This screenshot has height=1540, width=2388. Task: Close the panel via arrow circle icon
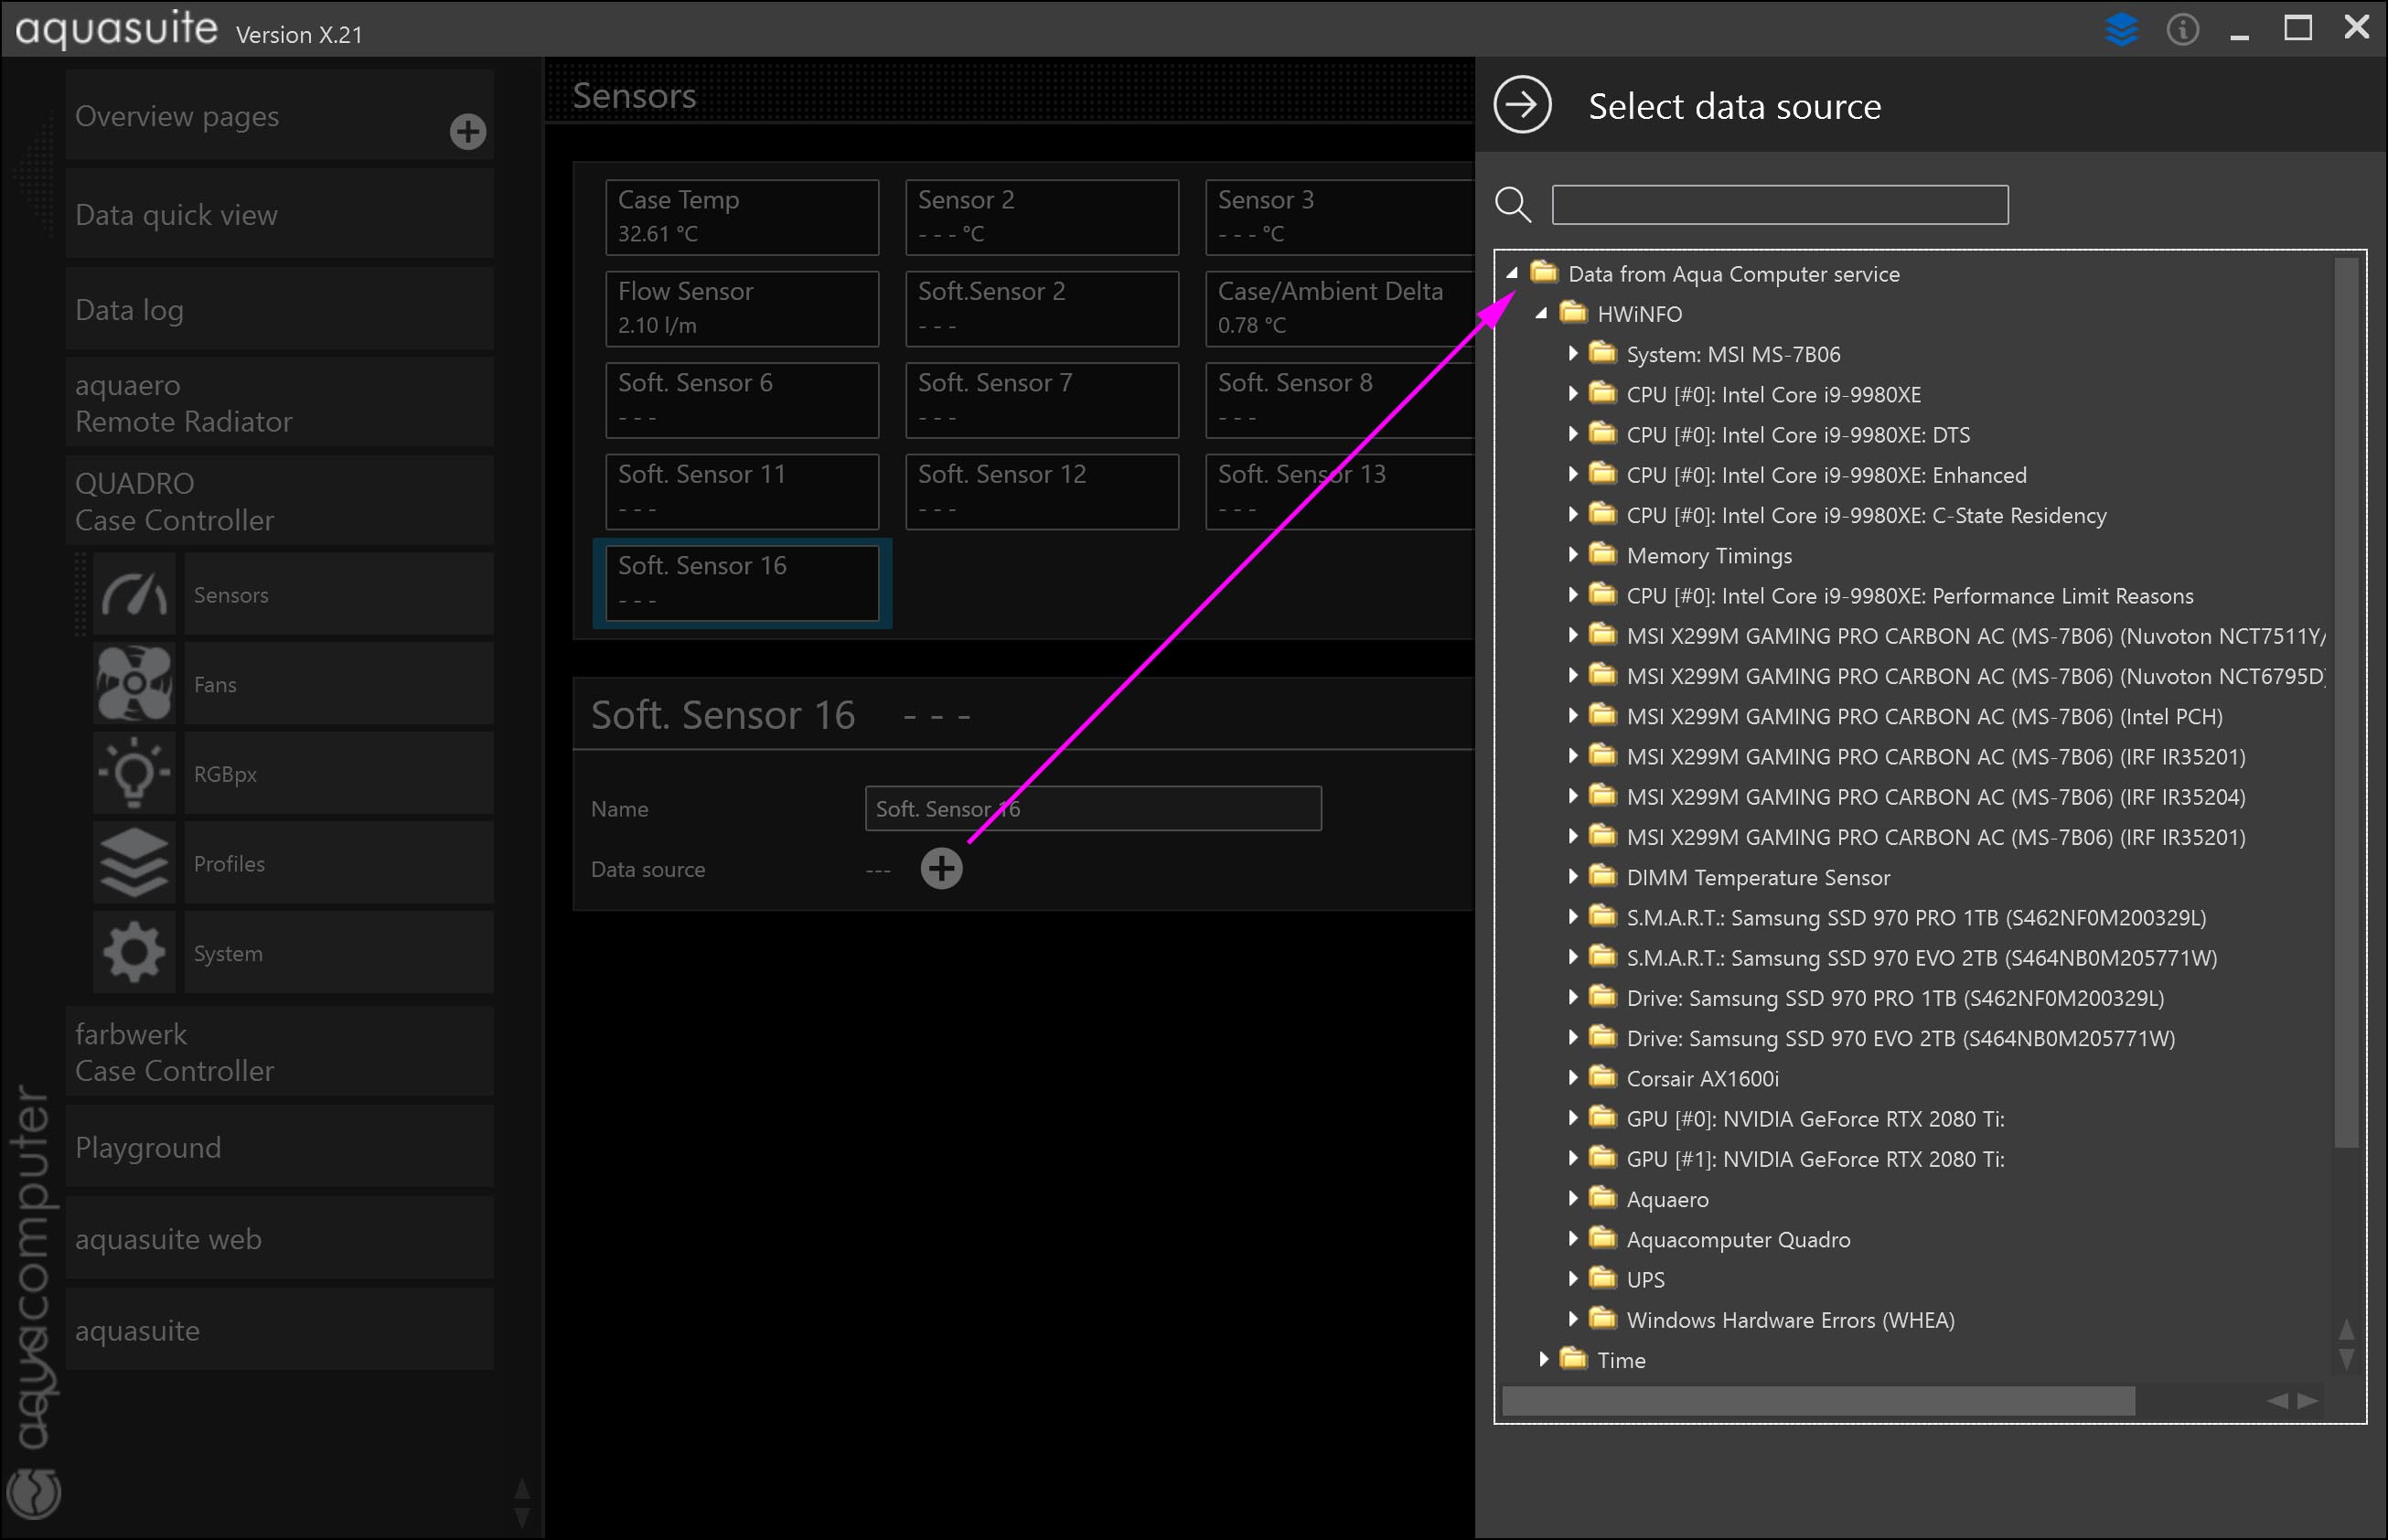tap(1522, 105)
